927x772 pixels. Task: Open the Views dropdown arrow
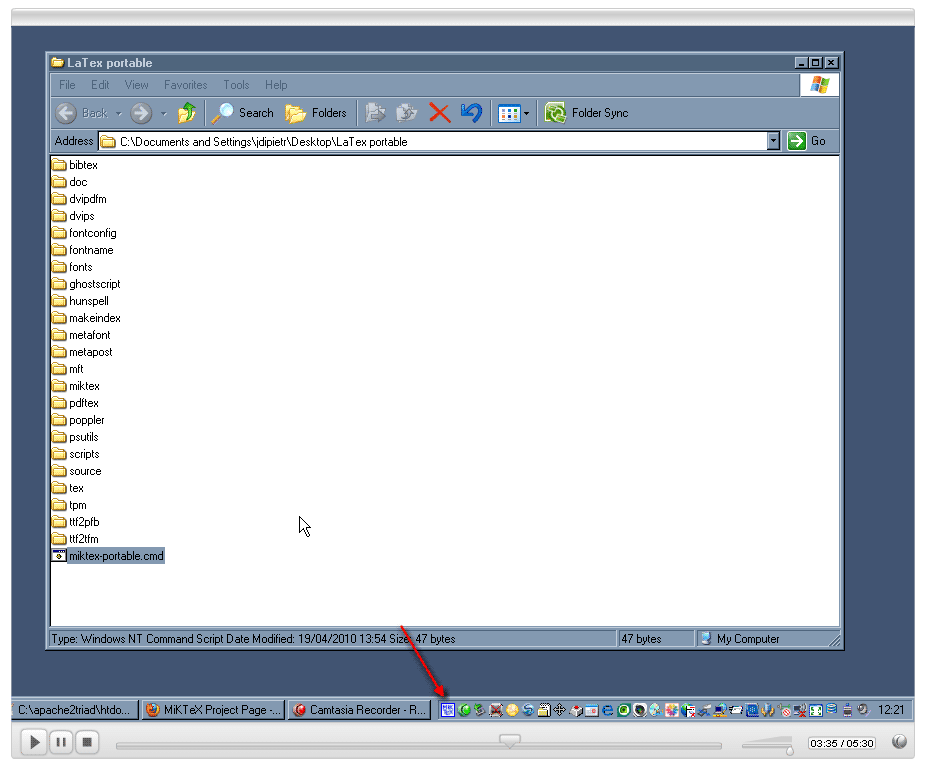tap(526, 113)
